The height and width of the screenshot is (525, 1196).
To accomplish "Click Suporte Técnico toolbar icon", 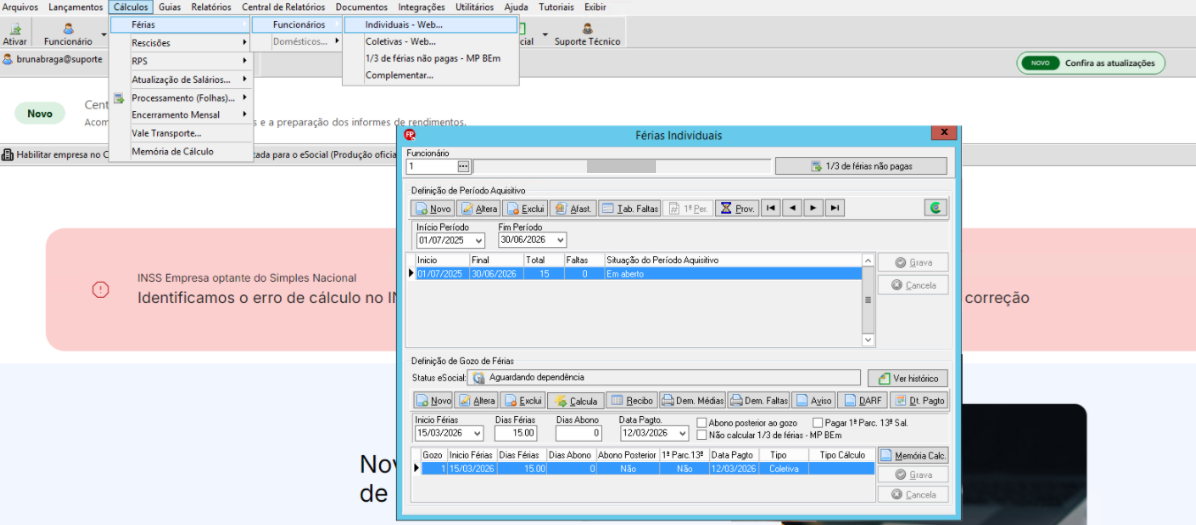I will click(x=587, y=34).
